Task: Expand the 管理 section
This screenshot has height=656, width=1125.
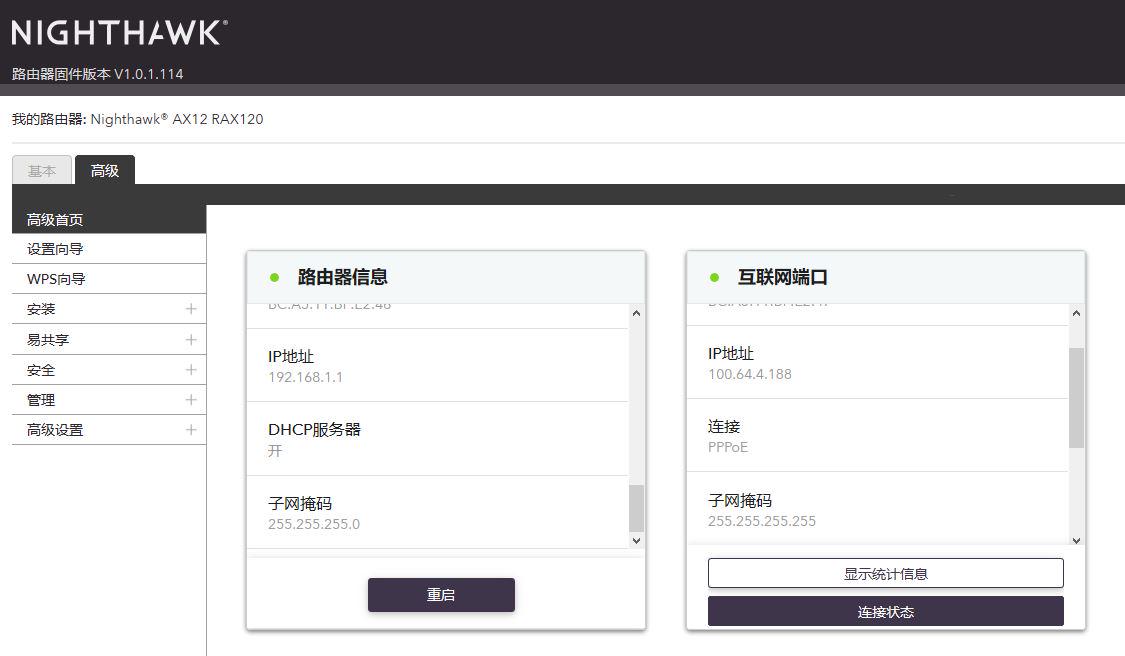Action: click(x=191, y=399)
